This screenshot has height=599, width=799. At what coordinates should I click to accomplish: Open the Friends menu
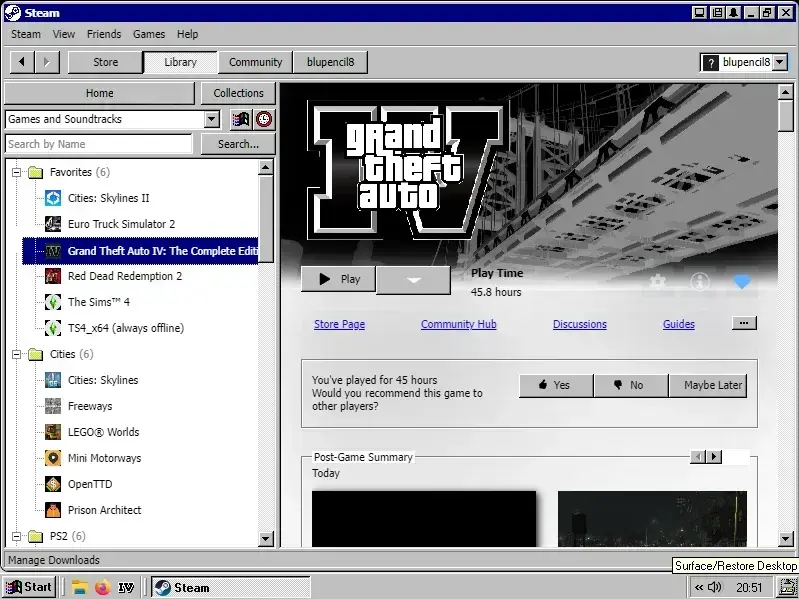(x=104, y=34)
